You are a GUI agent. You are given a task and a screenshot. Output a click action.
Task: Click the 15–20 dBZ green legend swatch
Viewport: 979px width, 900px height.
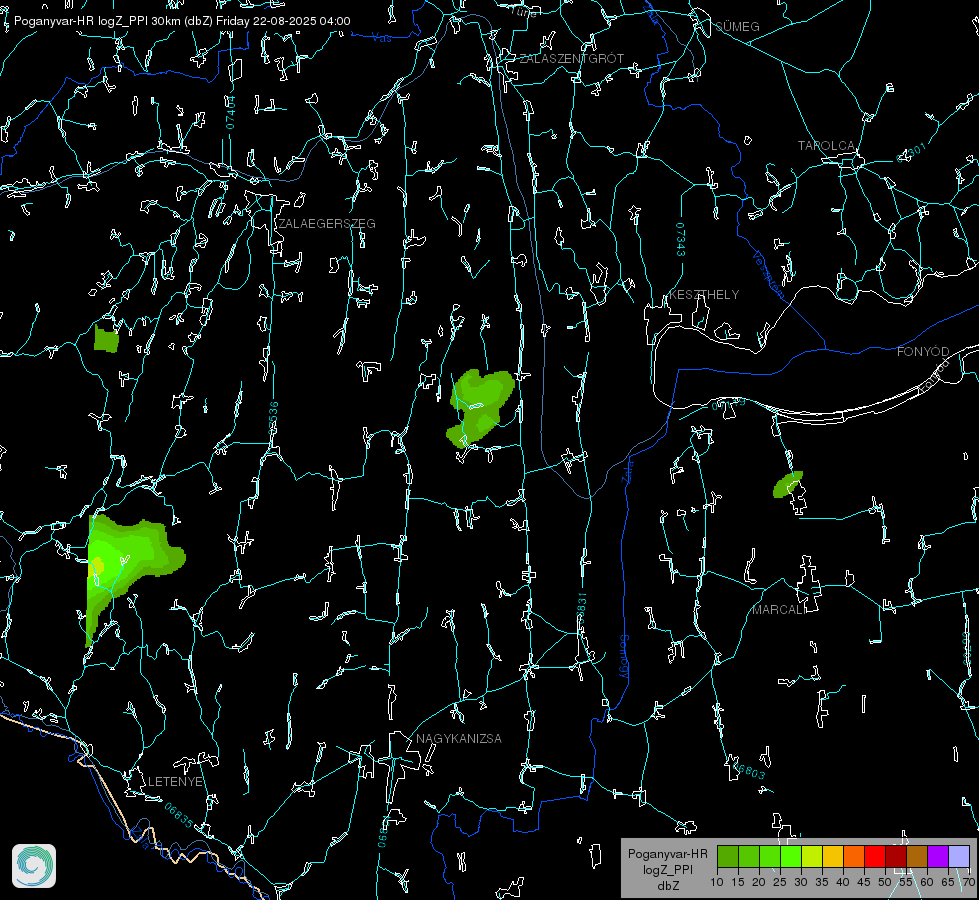pos(749,856)
